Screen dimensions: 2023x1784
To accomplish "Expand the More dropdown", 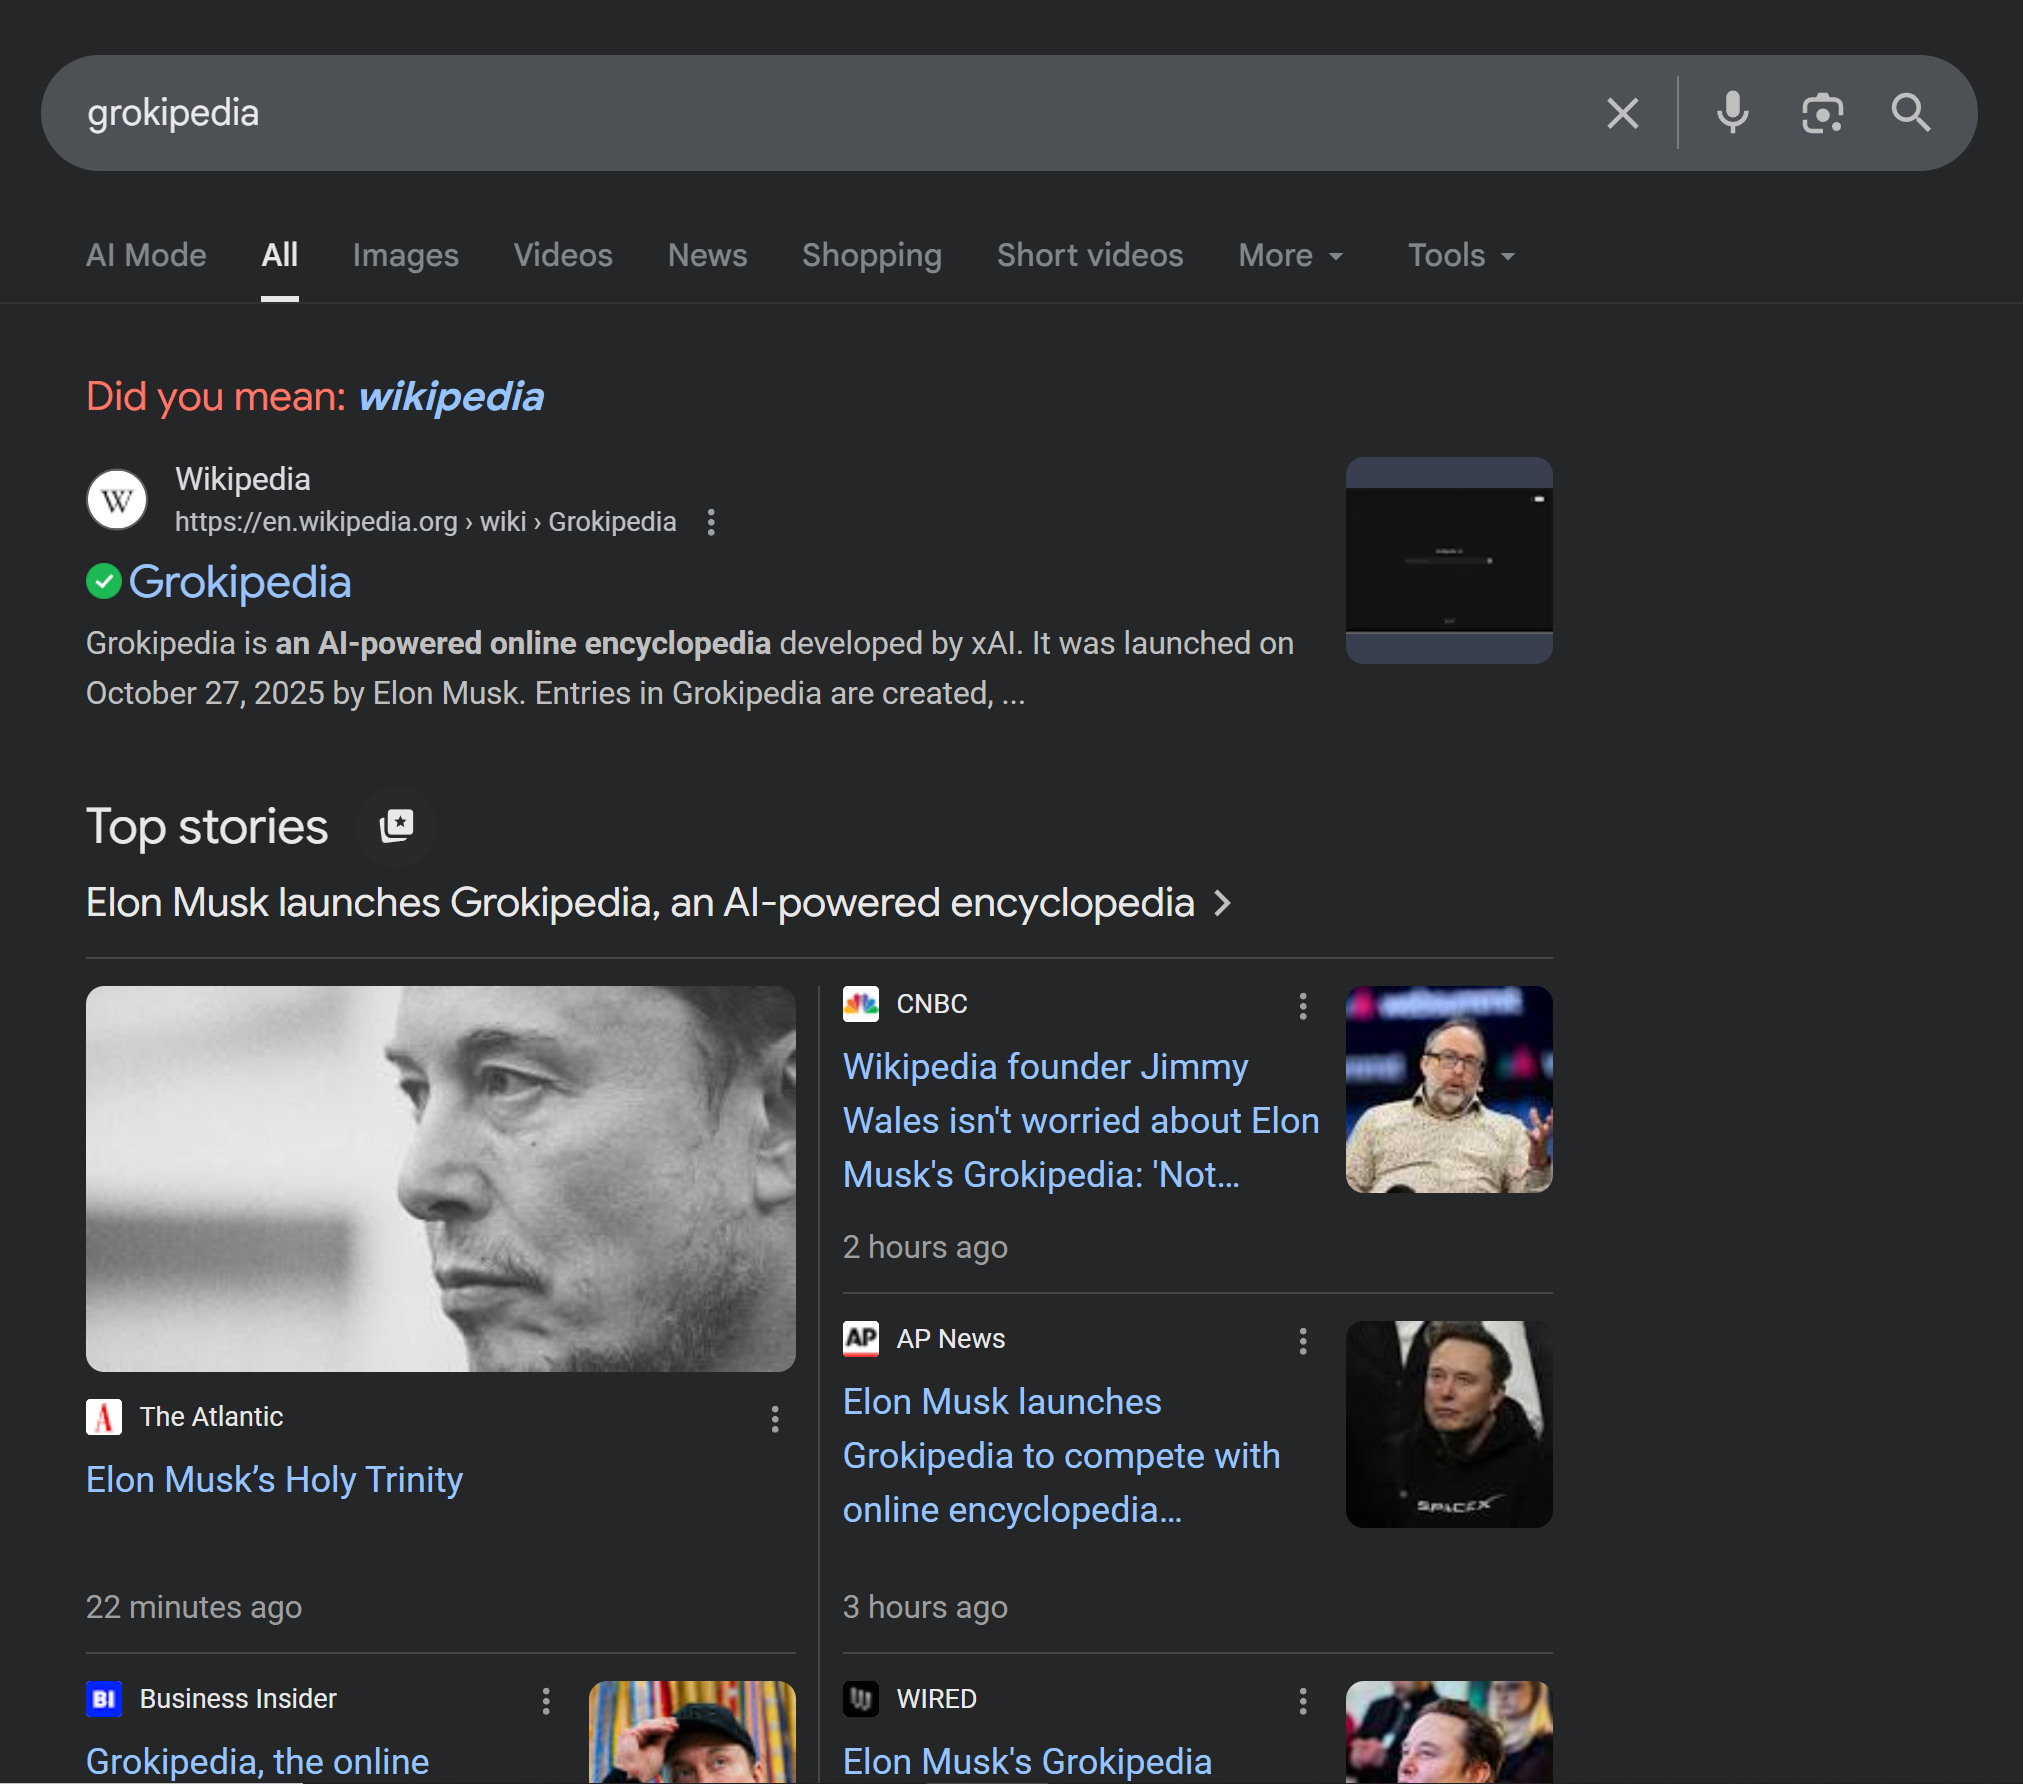I will point(1290,256).
